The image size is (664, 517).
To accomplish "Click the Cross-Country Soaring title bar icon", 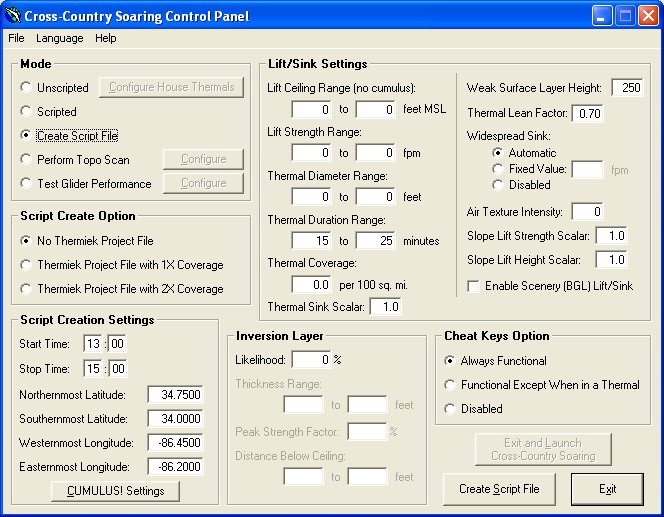I will [12, 15].
